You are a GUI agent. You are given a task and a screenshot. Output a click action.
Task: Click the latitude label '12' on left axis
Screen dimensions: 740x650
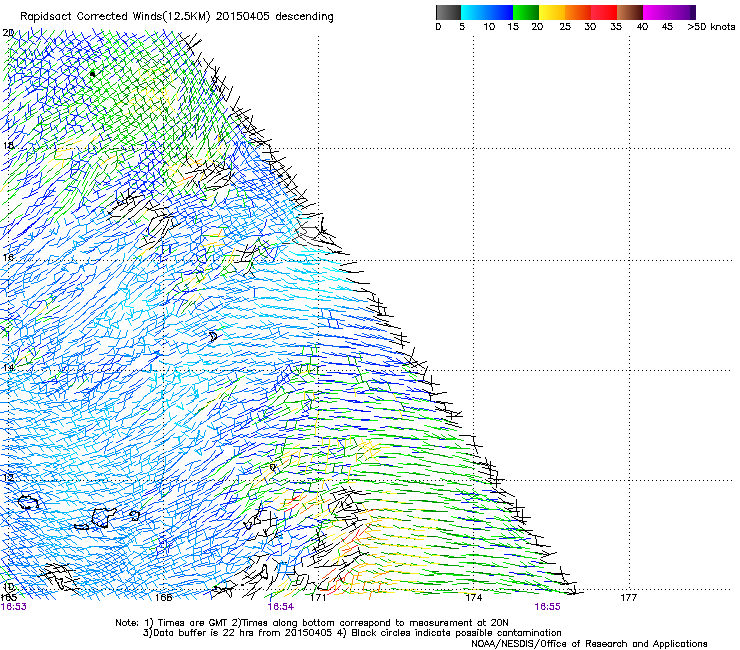pyautogui.click(x=8, y=478)
